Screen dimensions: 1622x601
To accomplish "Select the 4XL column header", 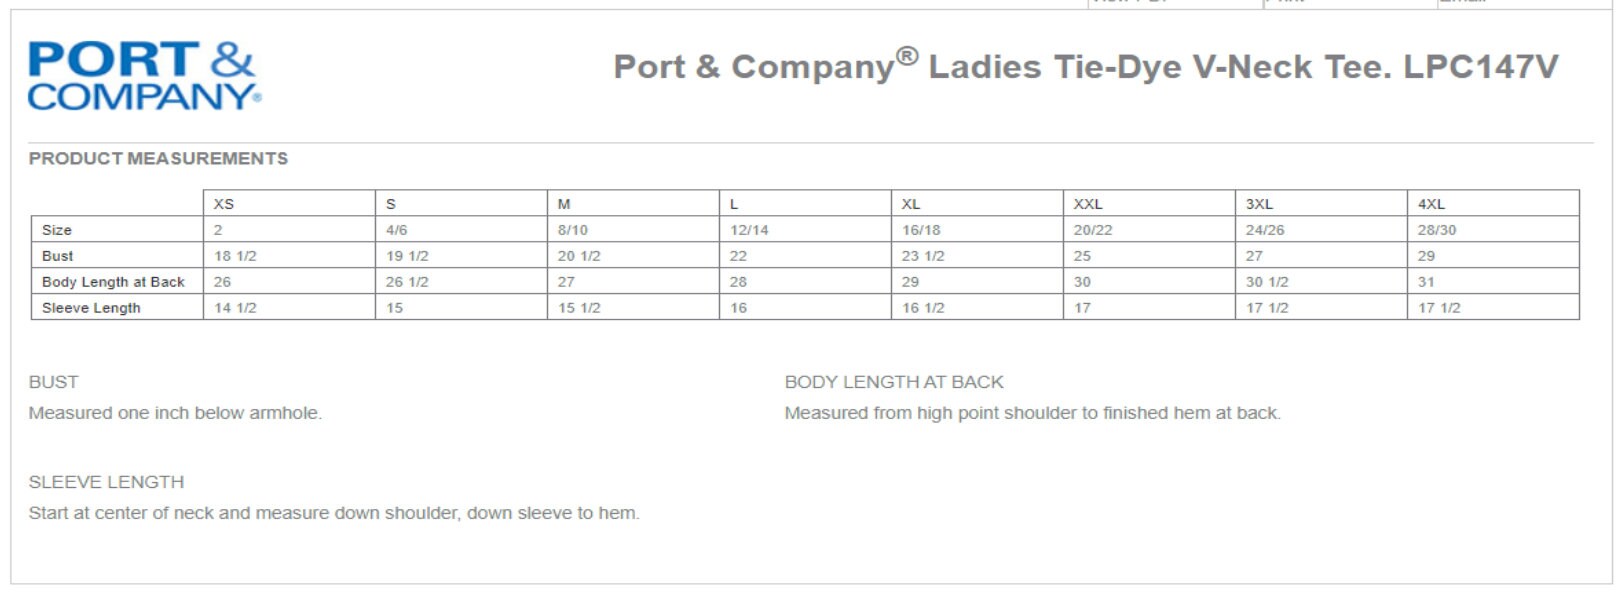I will point(1493,203).
